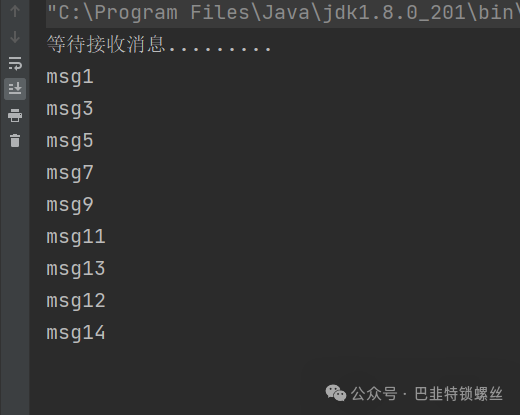Clear all console output with trash icon

pyautogui.click(x=15, y=140)
